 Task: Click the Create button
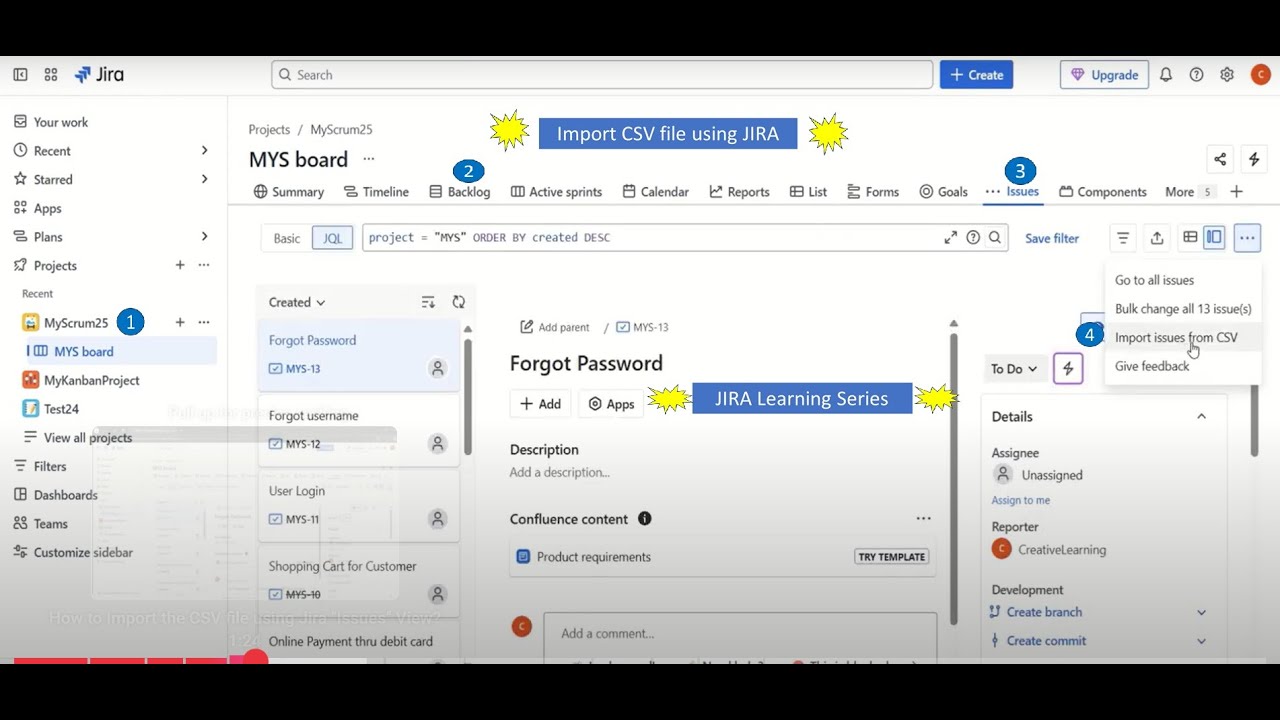(976, 75)
